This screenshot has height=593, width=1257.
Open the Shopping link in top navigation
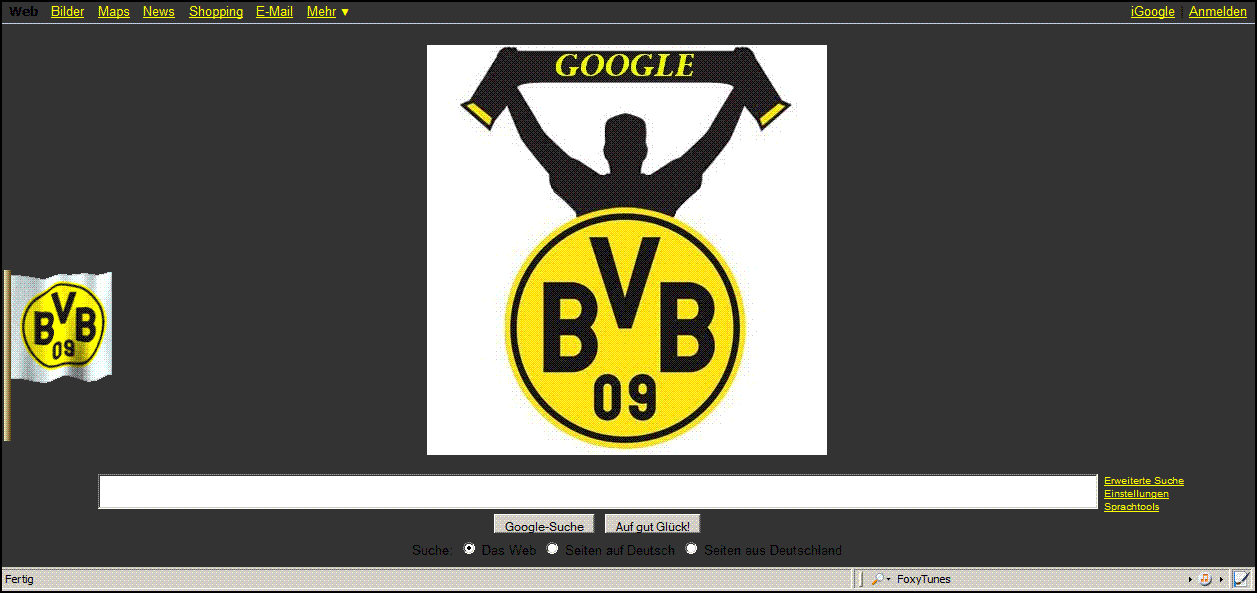216,12
